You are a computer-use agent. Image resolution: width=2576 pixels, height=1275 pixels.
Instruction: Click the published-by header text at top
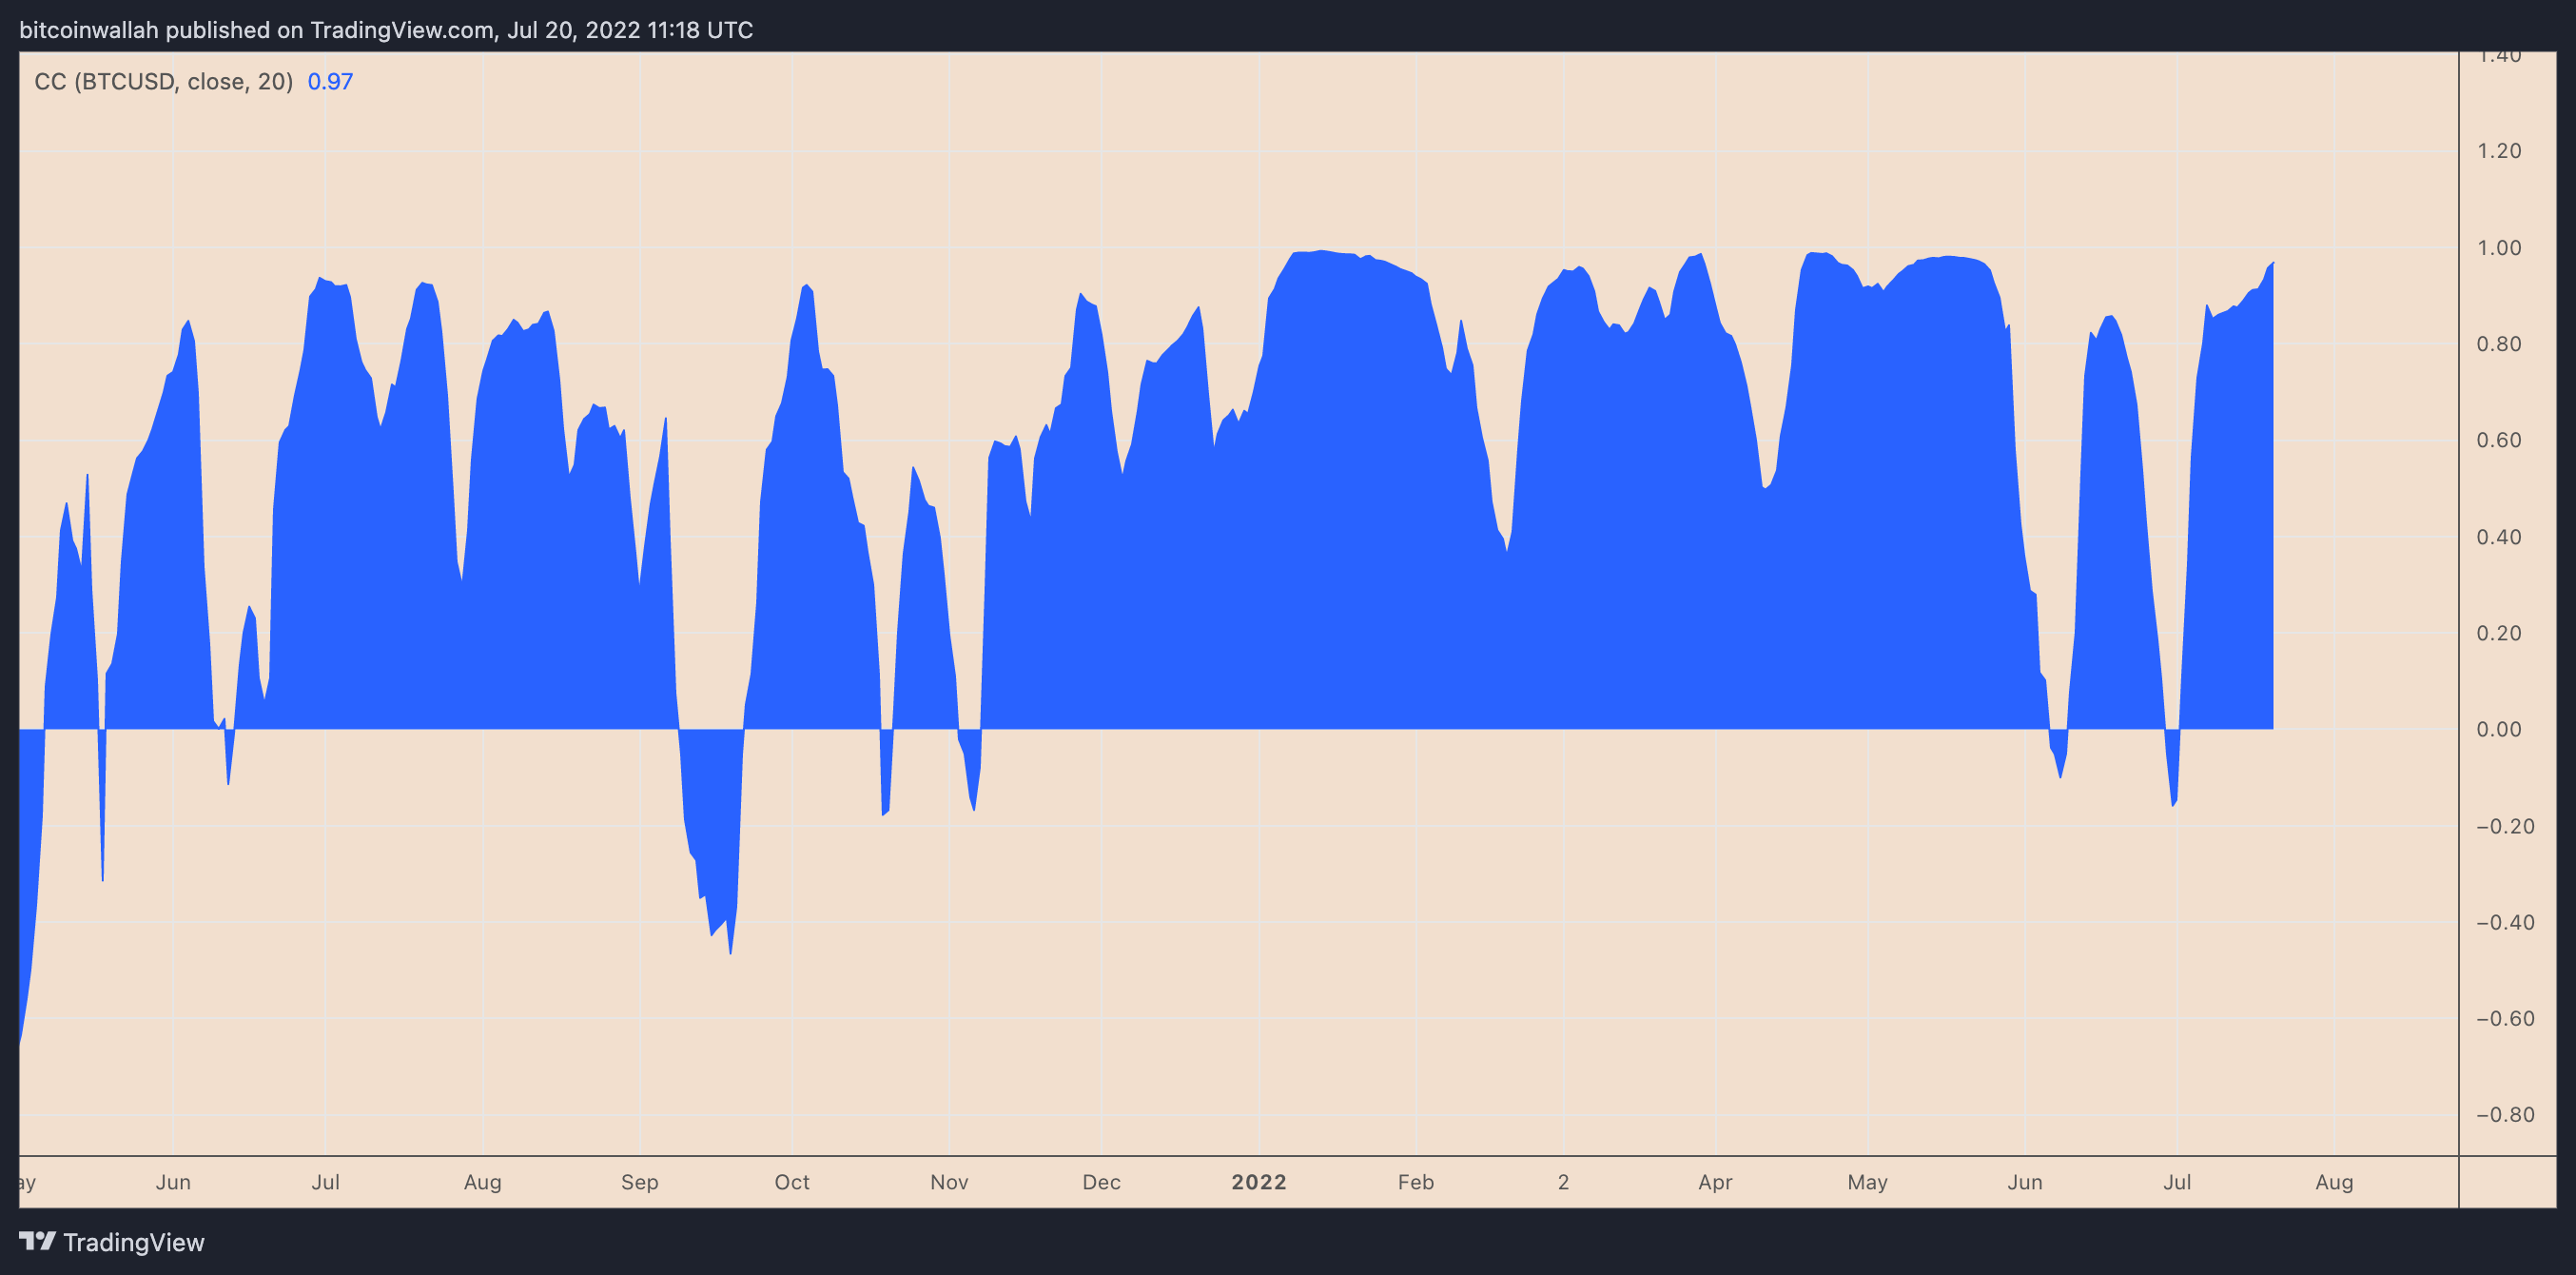[386, 30]
